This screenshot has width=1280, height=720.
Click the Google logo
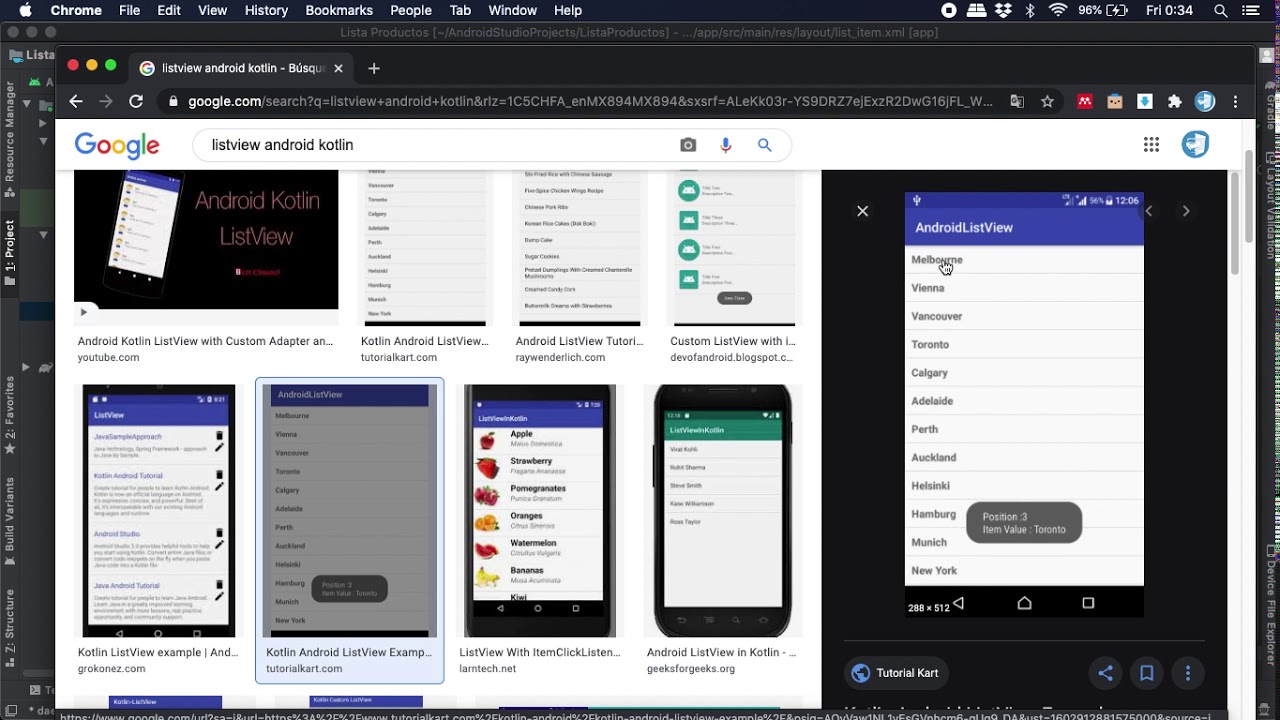tap(117, 146)
